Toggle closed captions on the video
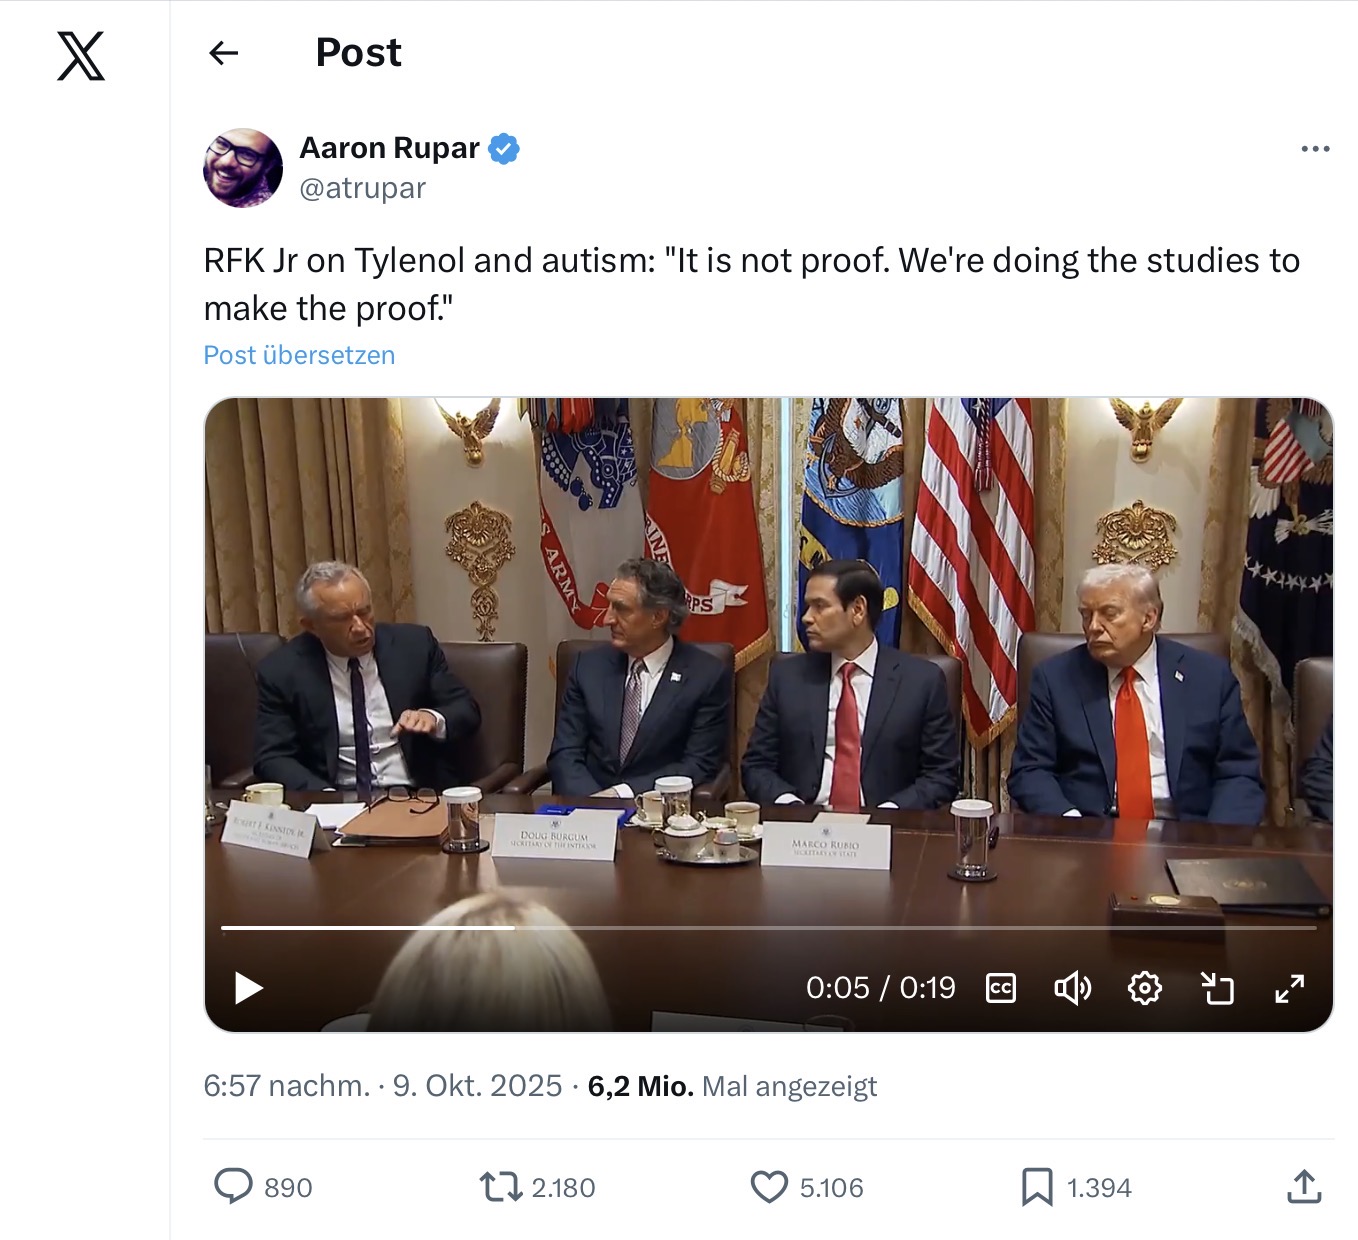This screenshot has height=1240, width=1358. pyautogui.click(x=1001, y=988)
